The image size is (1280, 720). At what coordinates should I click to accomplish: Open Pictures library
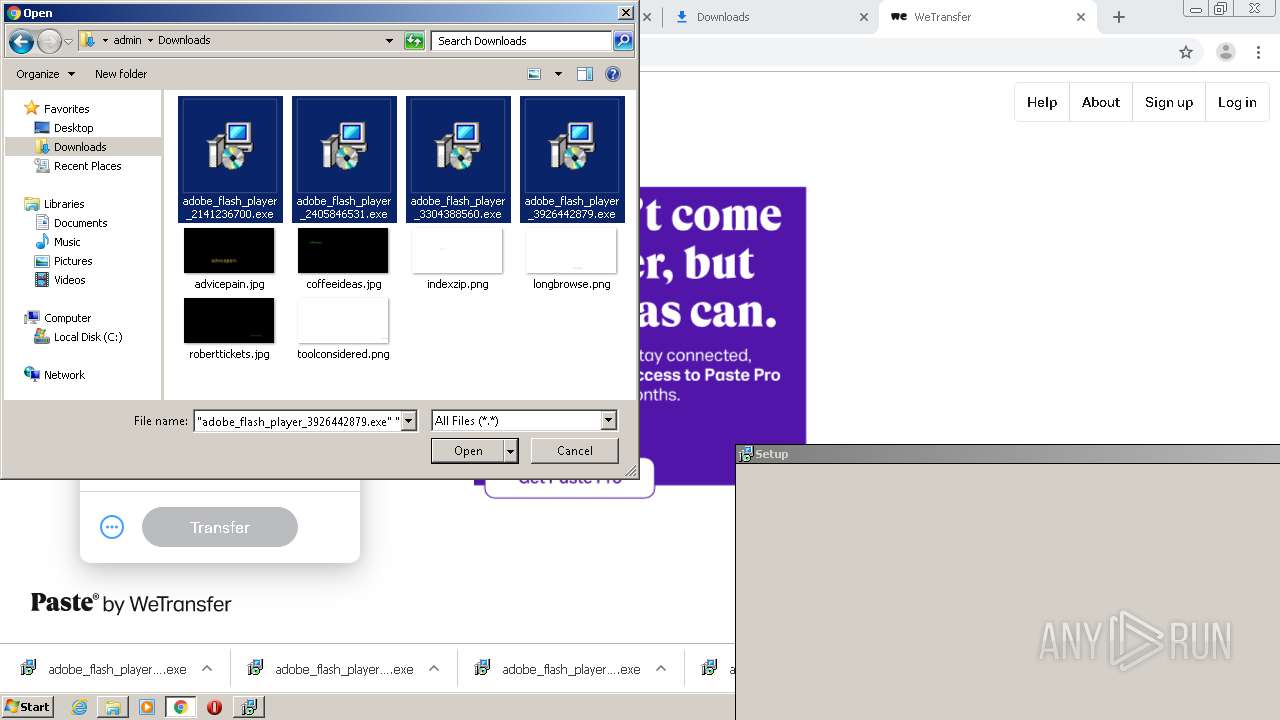click(x=73, y=261)
